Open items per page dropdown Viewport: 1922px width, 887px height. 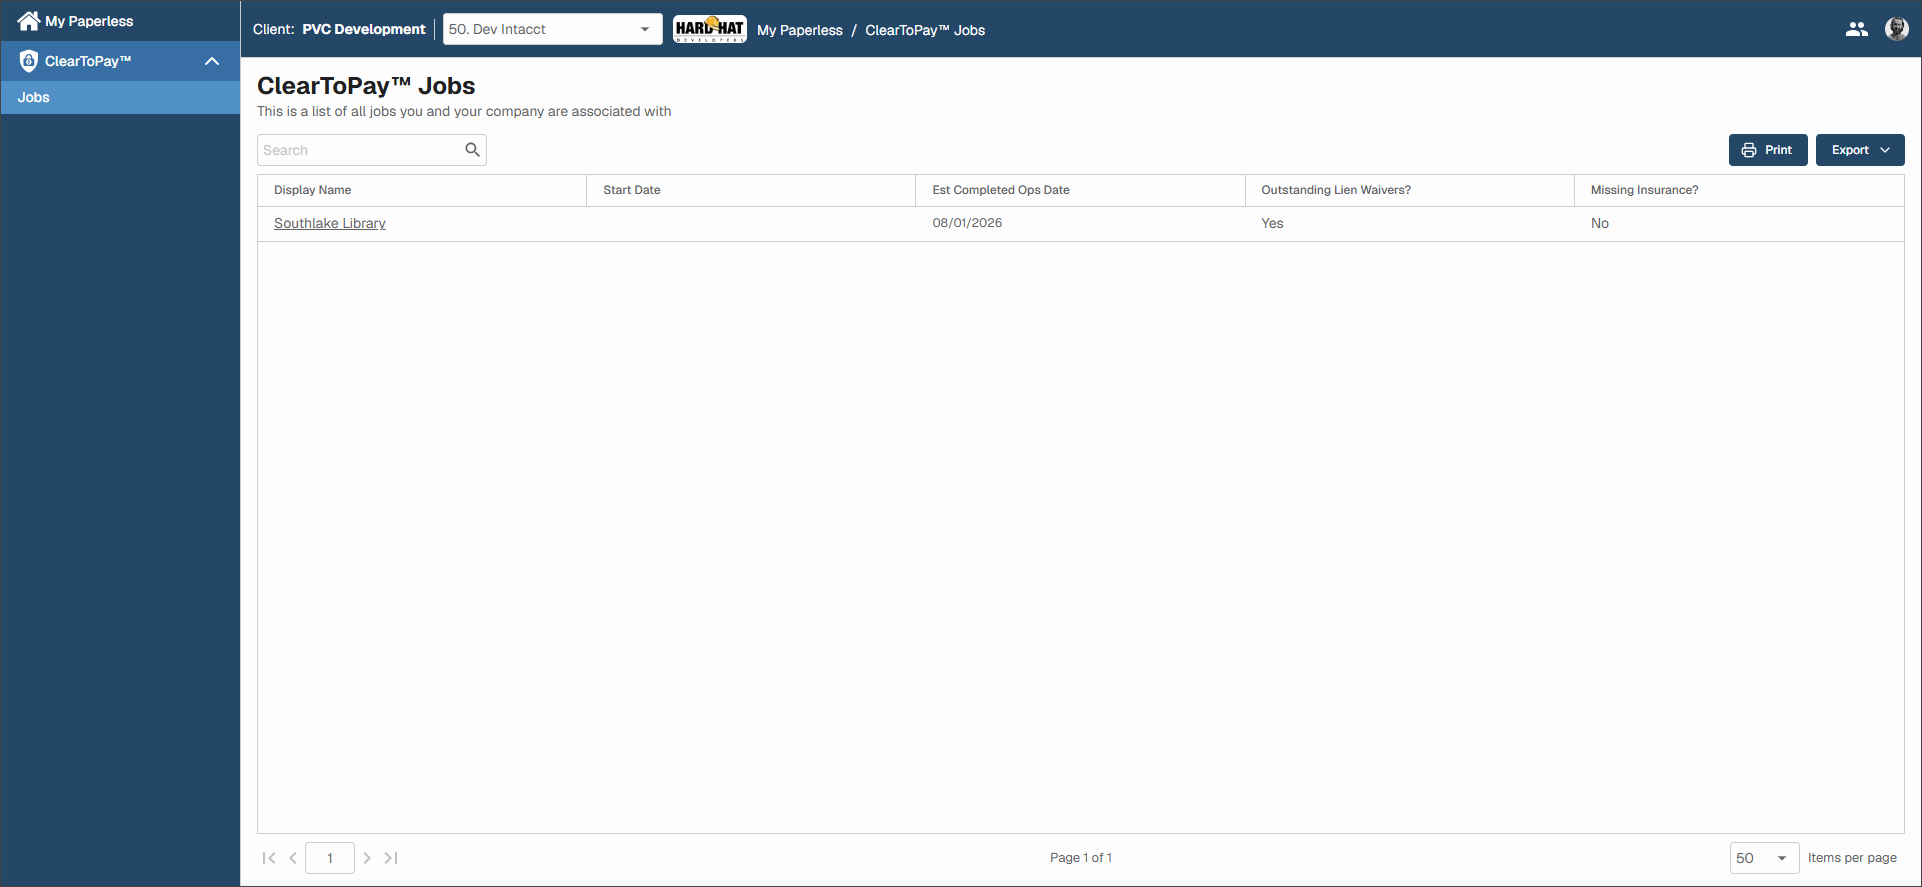point(1764,858)
